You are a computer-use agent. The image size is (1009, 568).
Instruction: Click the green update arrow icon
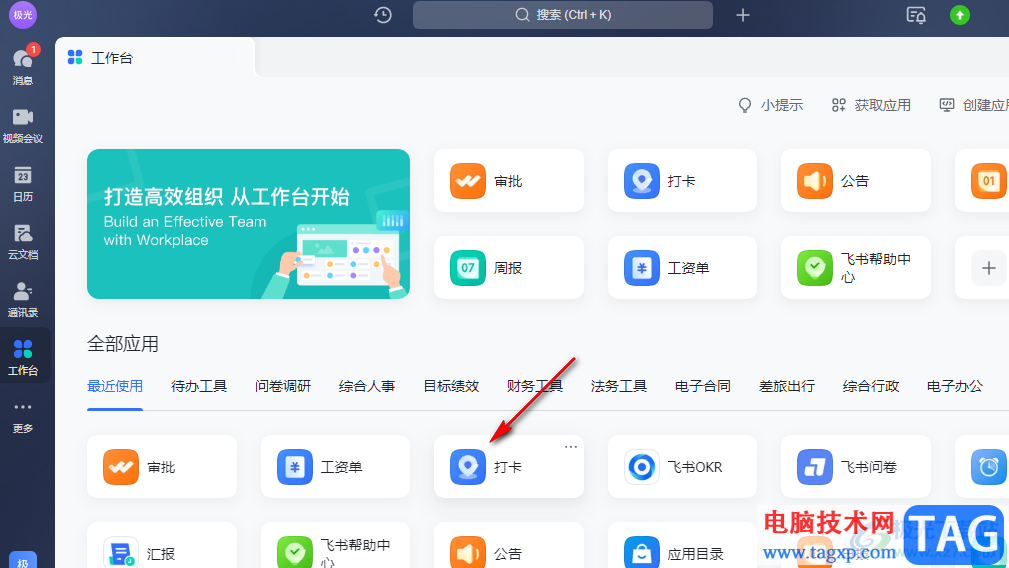[x=959, y=15]
